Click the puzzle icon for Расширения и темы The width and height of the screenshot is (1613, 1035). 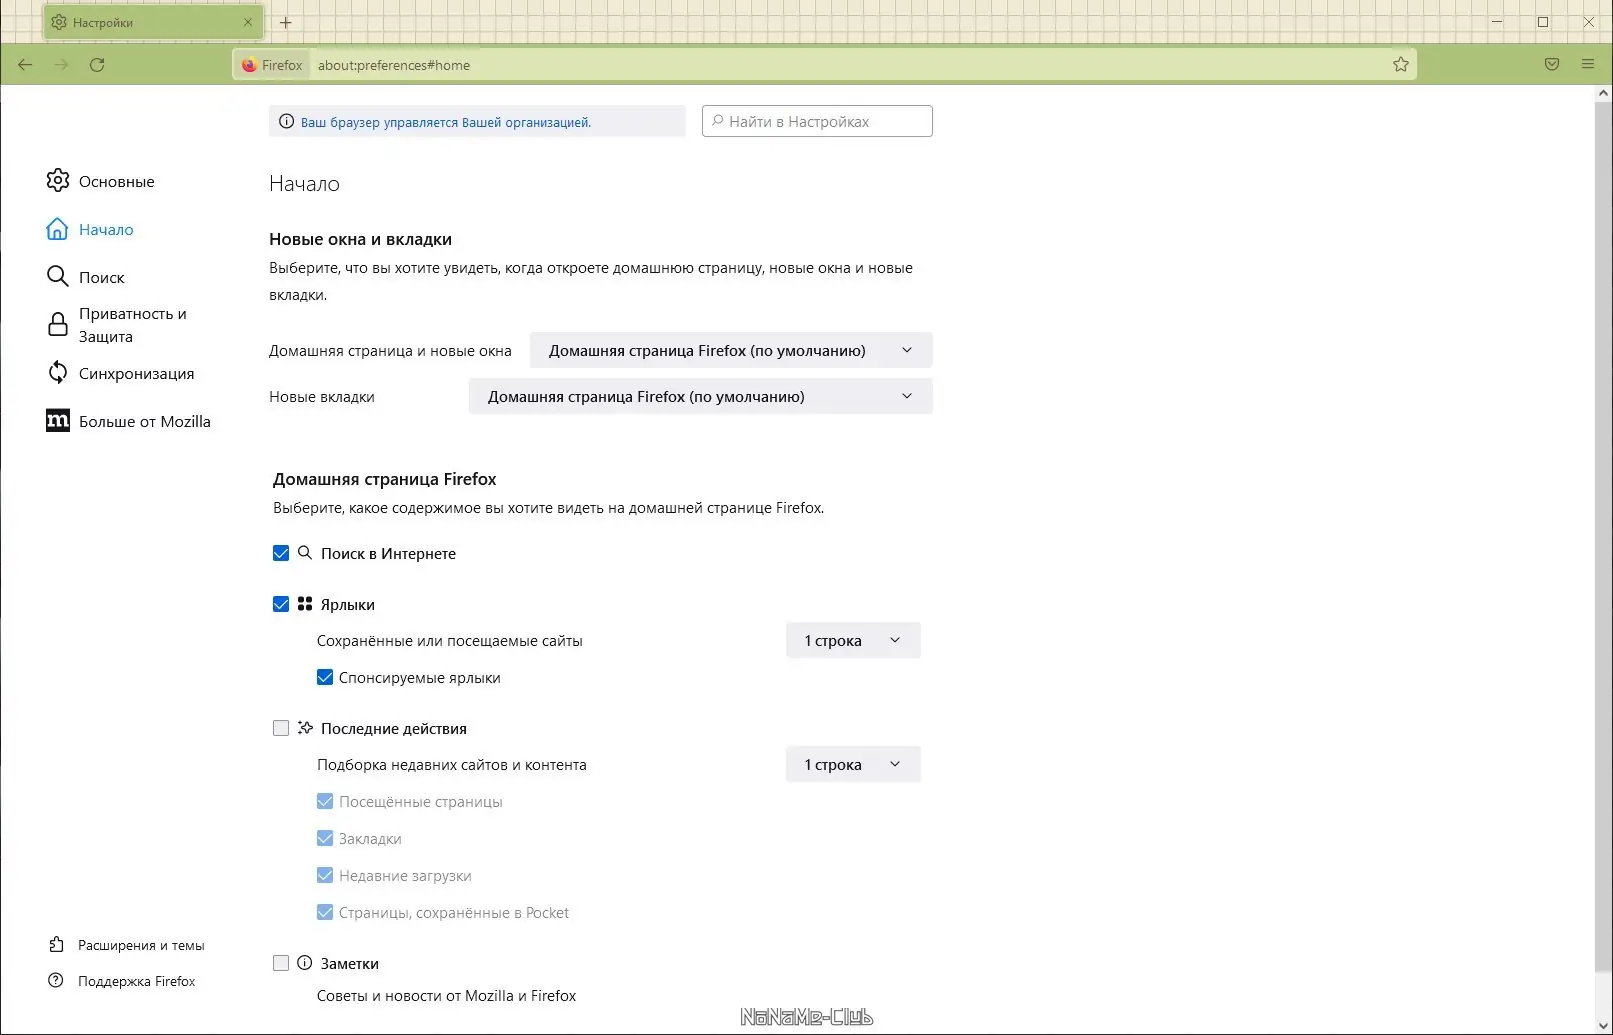[x=56, y=945]
